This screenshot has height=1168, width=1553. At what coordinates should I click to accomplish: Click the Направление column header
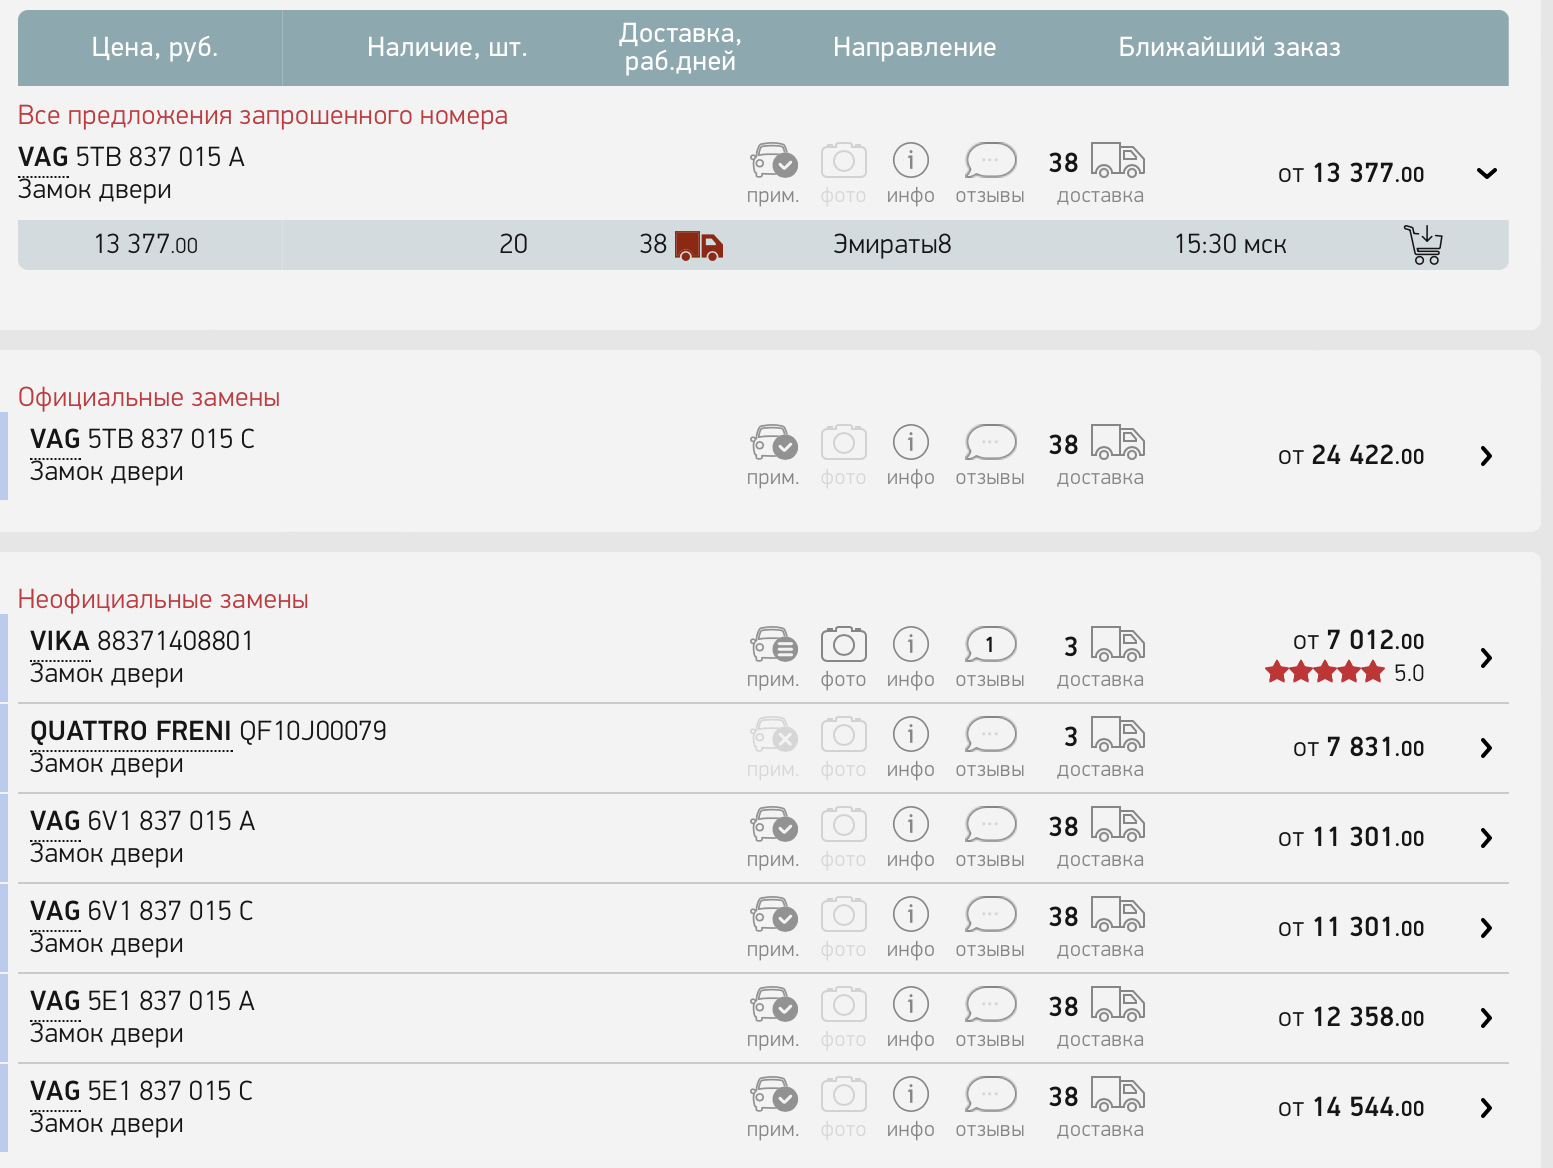click(x=914, y=47)
